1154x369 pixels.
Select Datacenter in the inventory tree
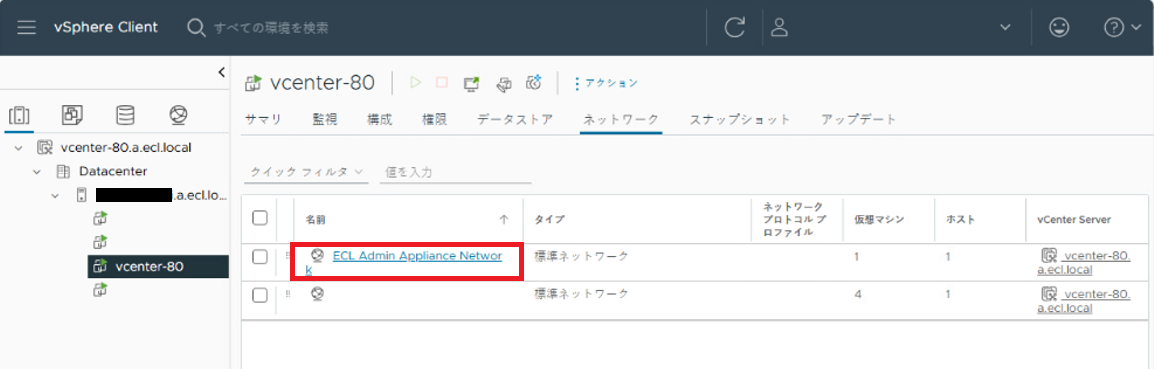coord(113,172)
